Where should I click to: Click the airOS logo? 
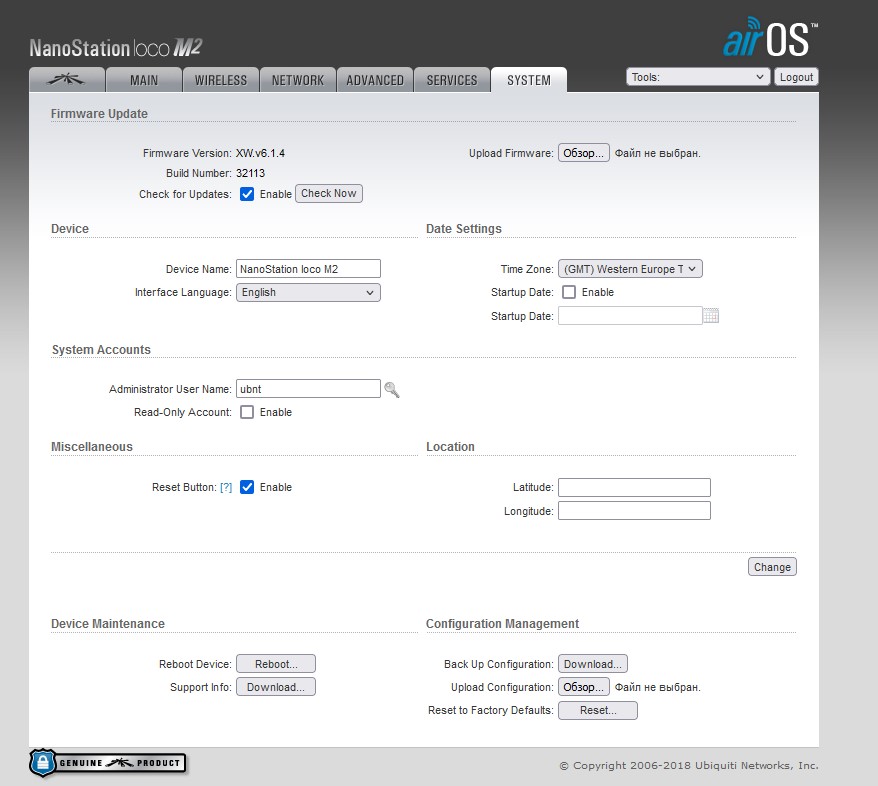[x=770, y=37]
